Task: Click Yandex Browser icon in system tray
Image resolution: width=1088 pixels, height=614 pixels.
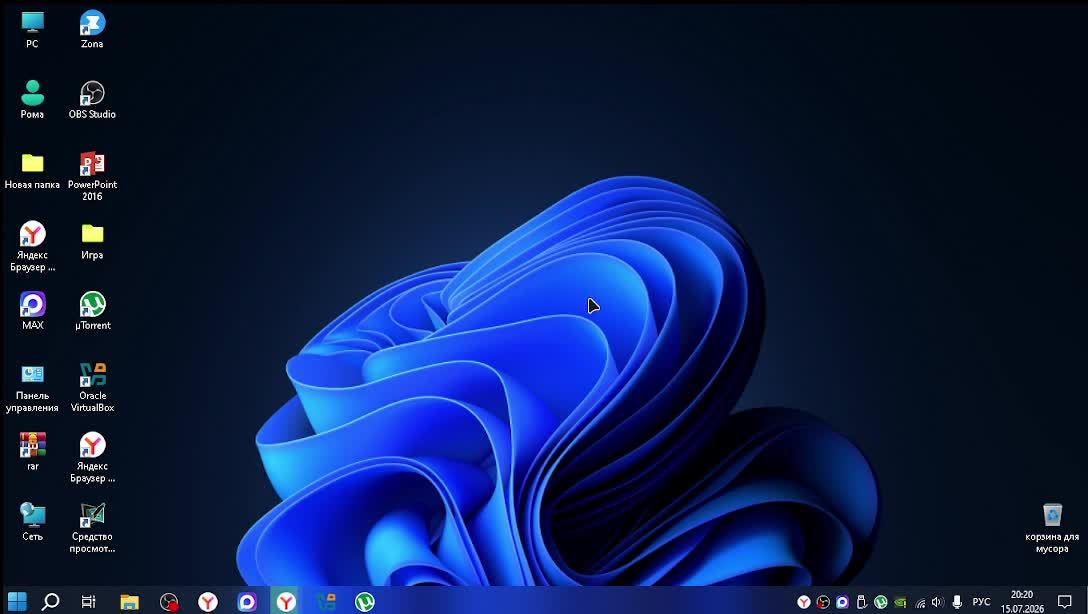Action: tap(804, 602)
